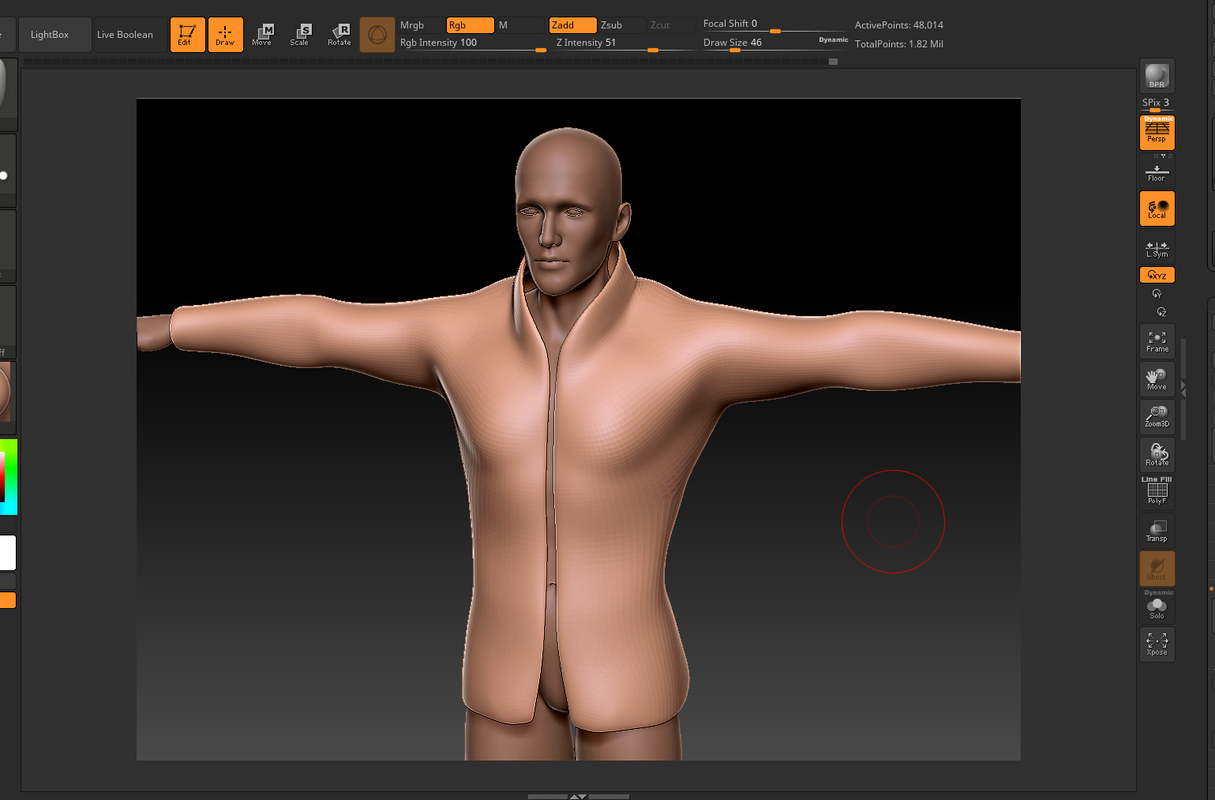Image resolution: width=1215 pixels, height=800 pixels.
Task: Switch sculpting mode to Zsub
Action: pos(614,25)
